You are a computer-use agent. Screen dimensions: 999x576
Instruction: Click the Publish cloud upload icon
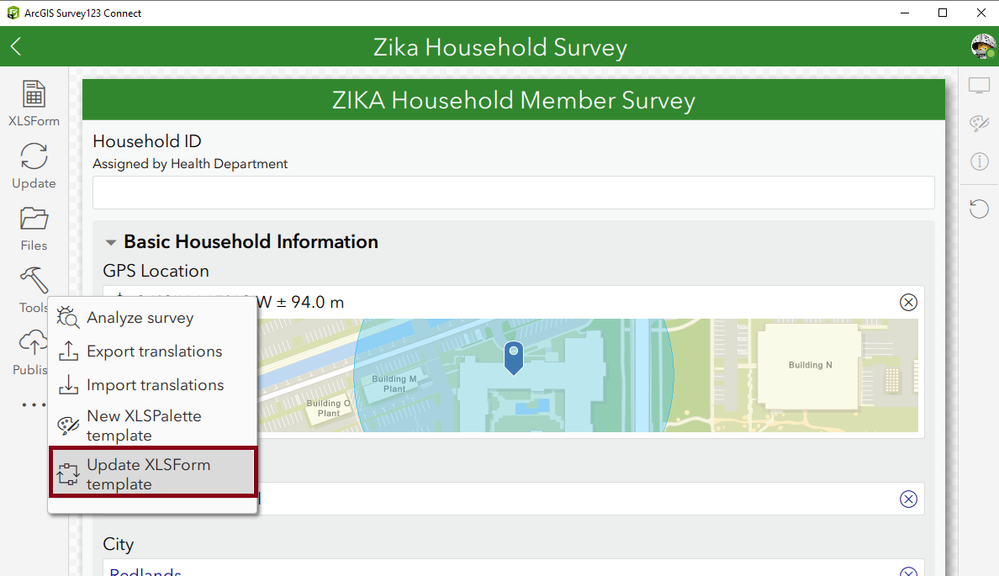[32, 344]
